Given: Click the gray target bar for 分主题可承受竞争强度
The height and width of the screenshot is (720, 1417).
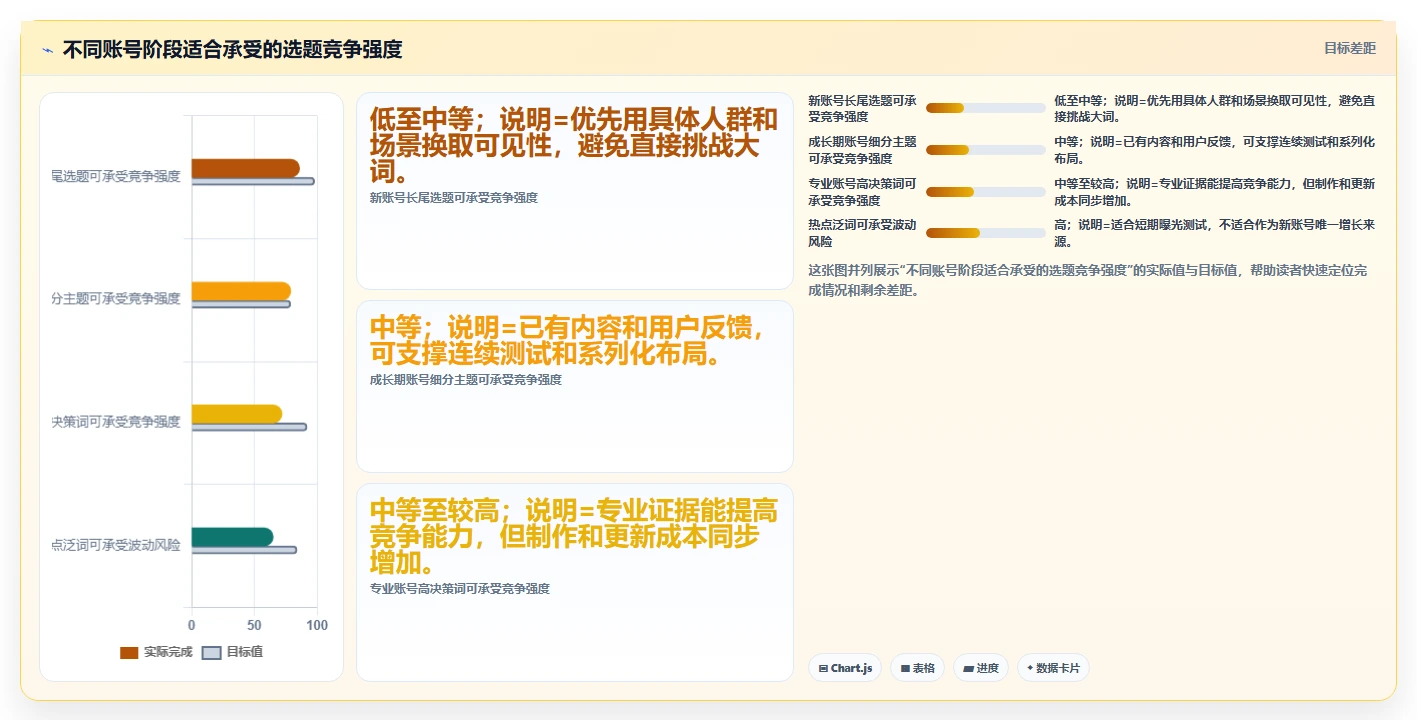Looking at the screenshot, I should click(241, 304).
